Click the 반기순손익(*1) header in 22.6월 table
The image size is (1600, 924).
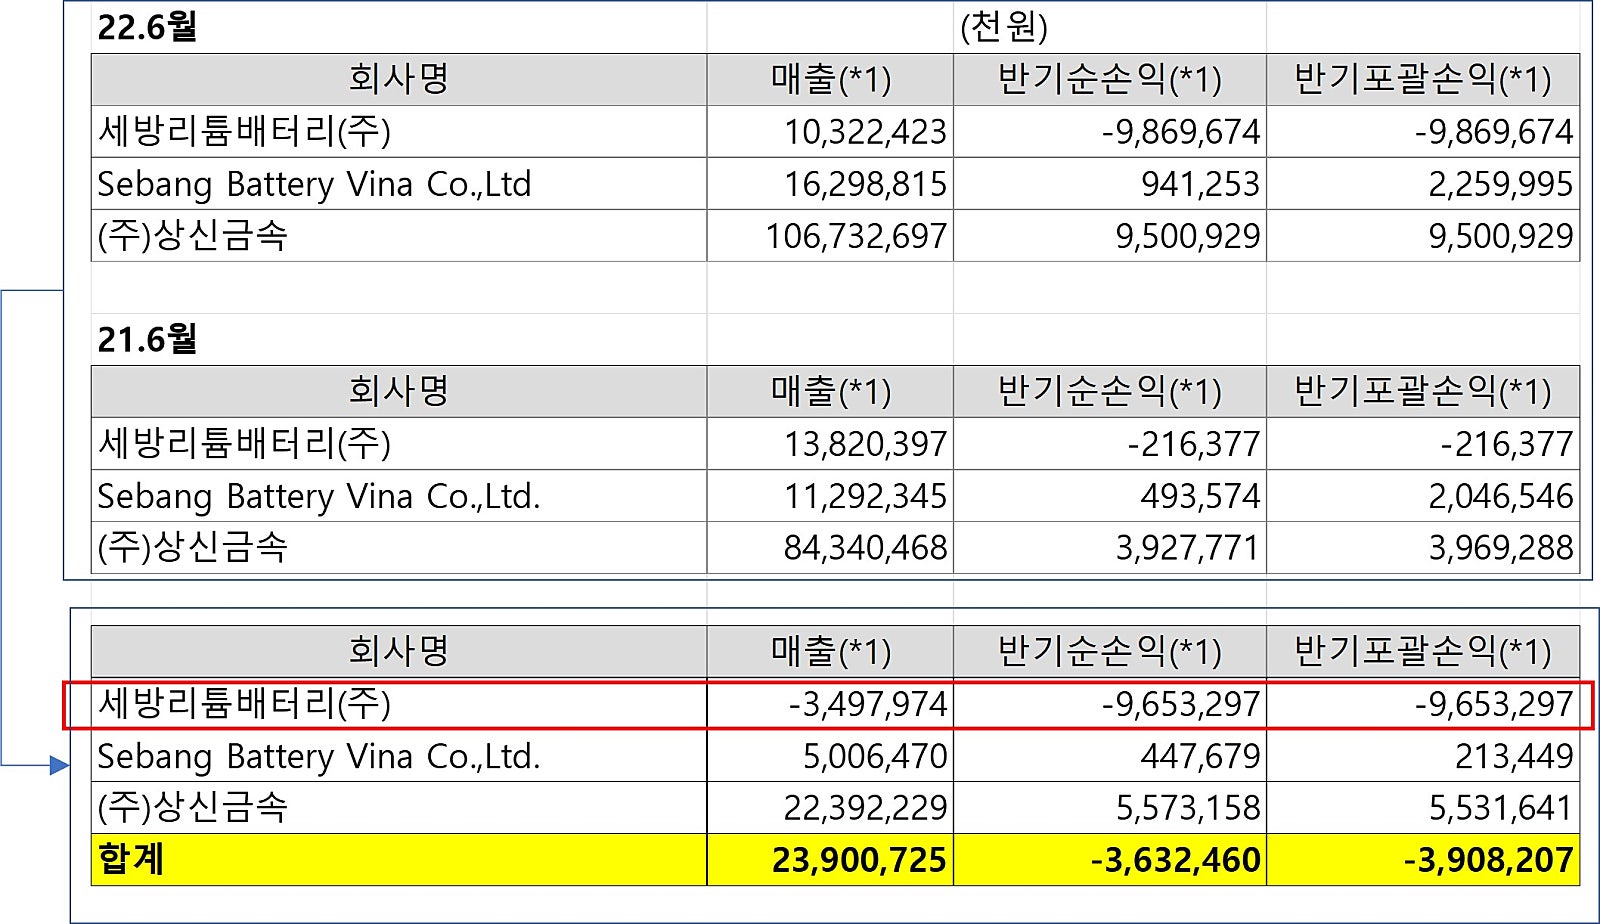[1110, 80]
